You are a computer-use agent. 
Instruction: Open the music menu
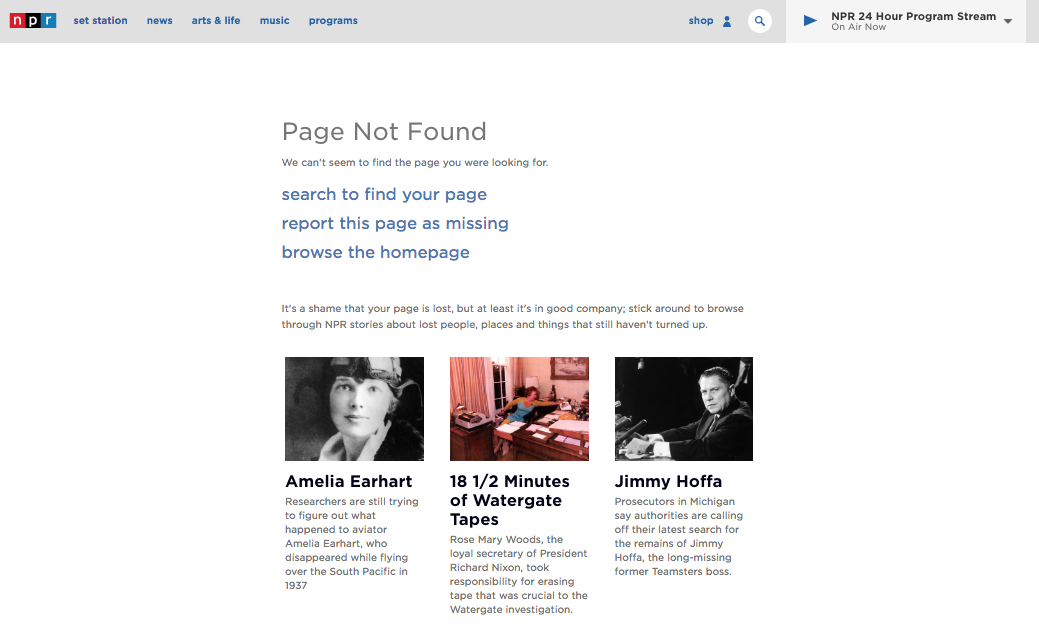(274, 21)
